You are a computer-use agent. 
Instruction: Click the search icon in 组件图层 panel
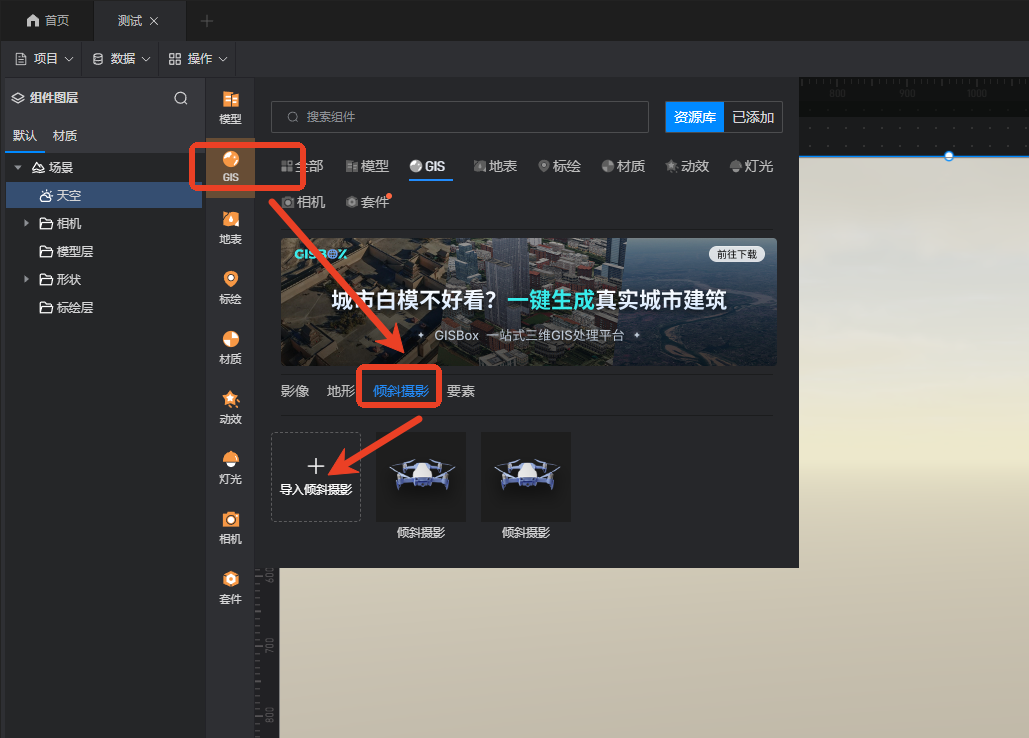point(180,98)
